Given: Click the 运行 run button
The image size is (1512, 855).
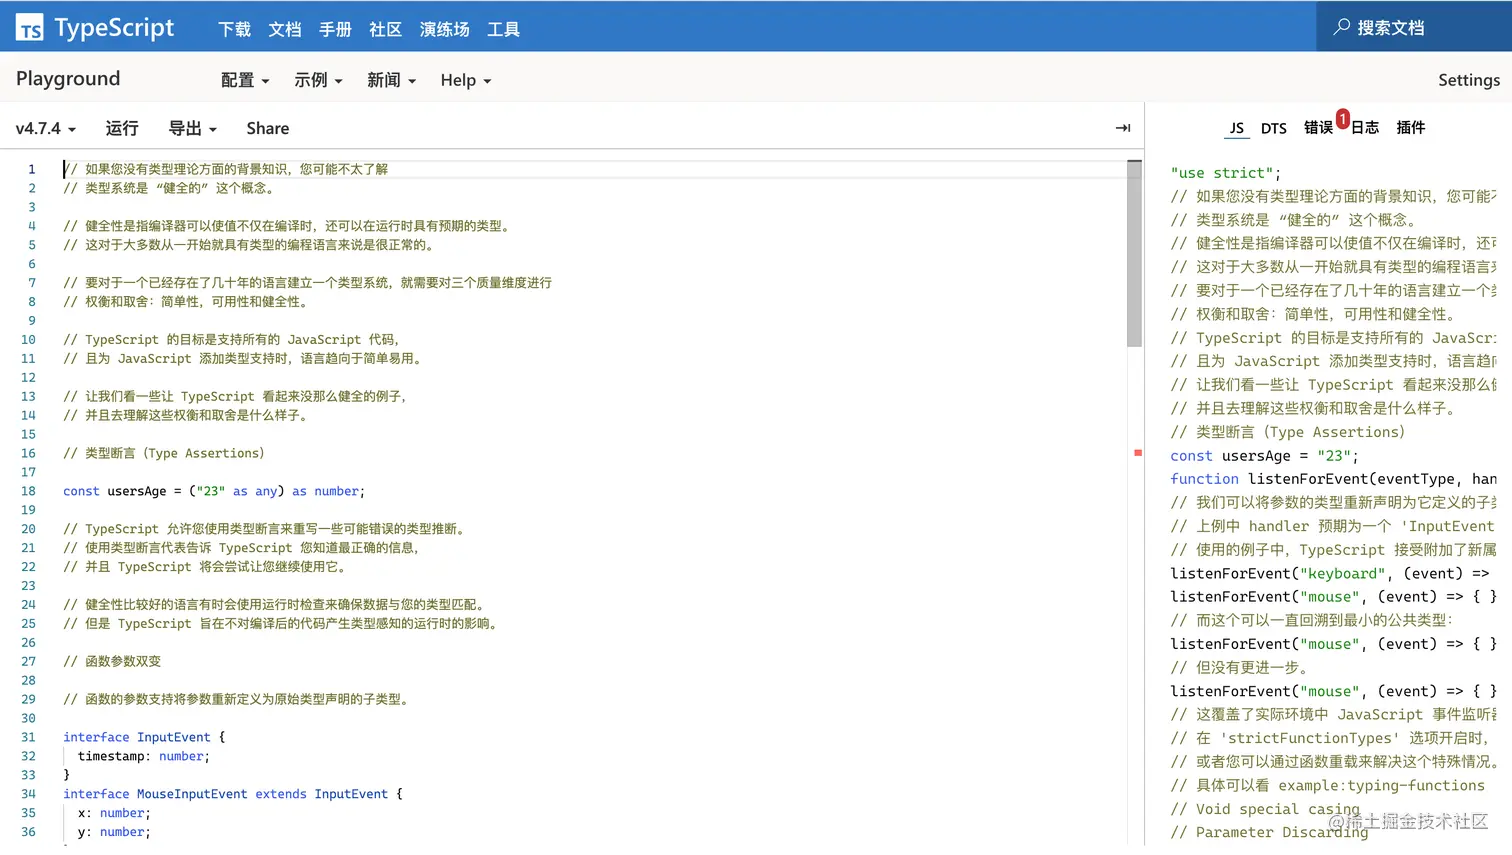Looking at the screenshot, I should [122, 128].
